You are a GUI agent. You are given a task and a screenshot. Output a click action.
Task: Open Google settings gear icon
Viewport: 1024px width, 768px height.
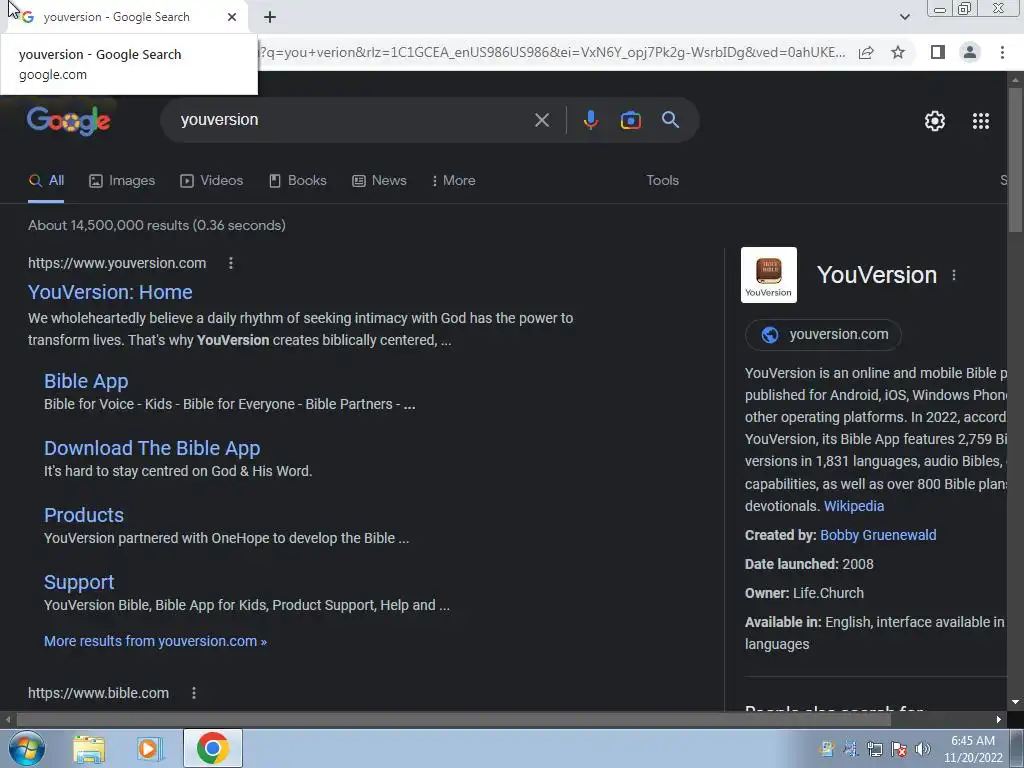pos(935,121)
